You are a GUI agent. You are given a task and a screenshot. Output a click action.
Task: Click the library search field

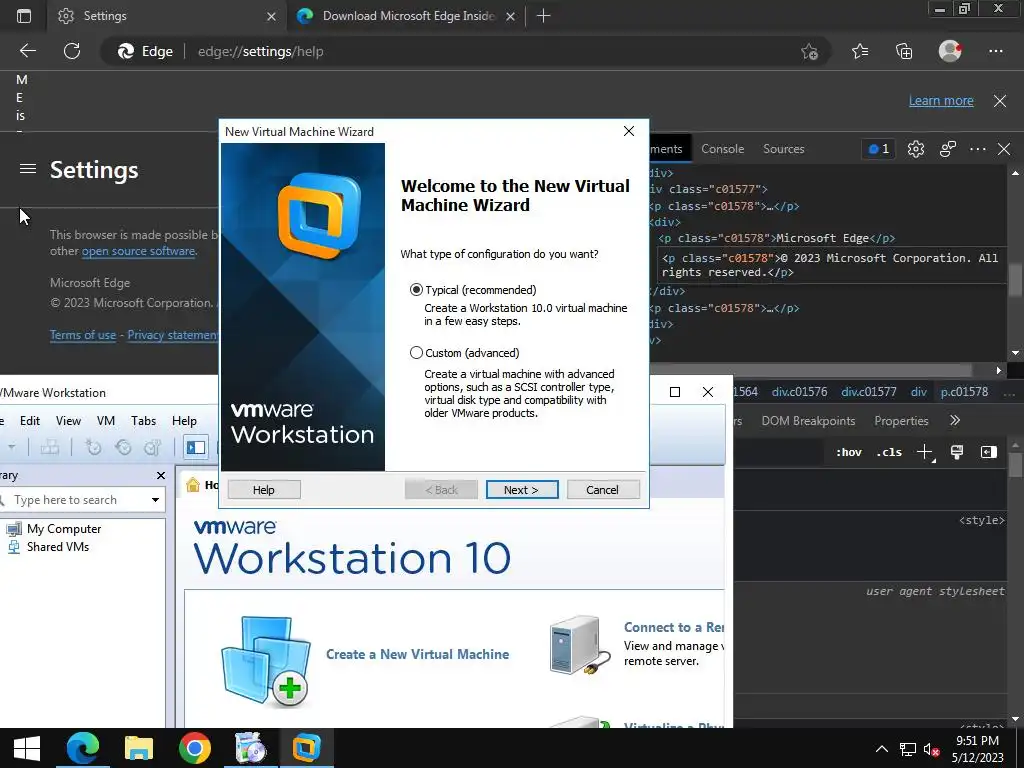[77, 500]
